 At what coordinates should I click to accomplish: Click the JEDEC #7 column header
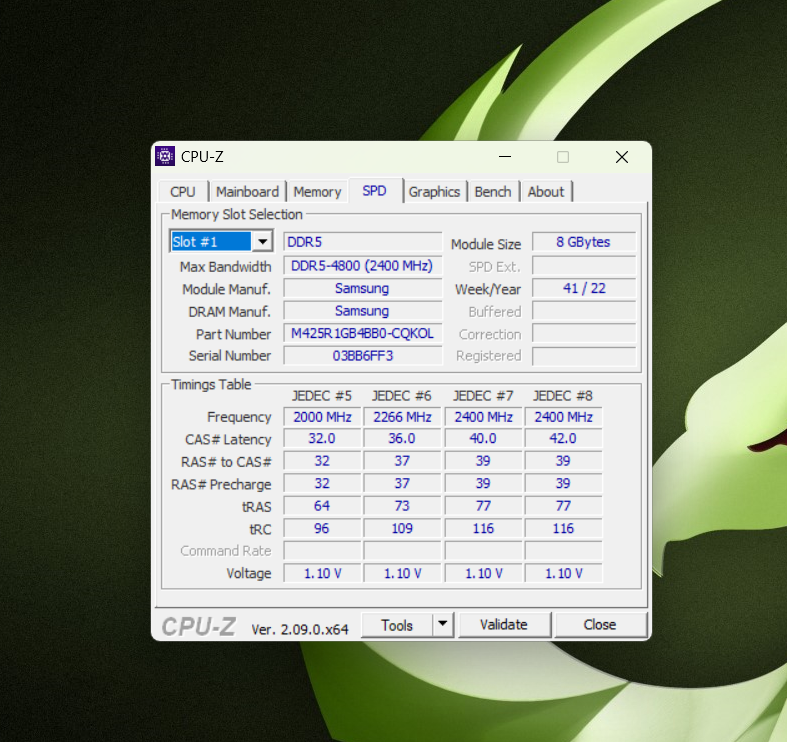tap(483, 396)
